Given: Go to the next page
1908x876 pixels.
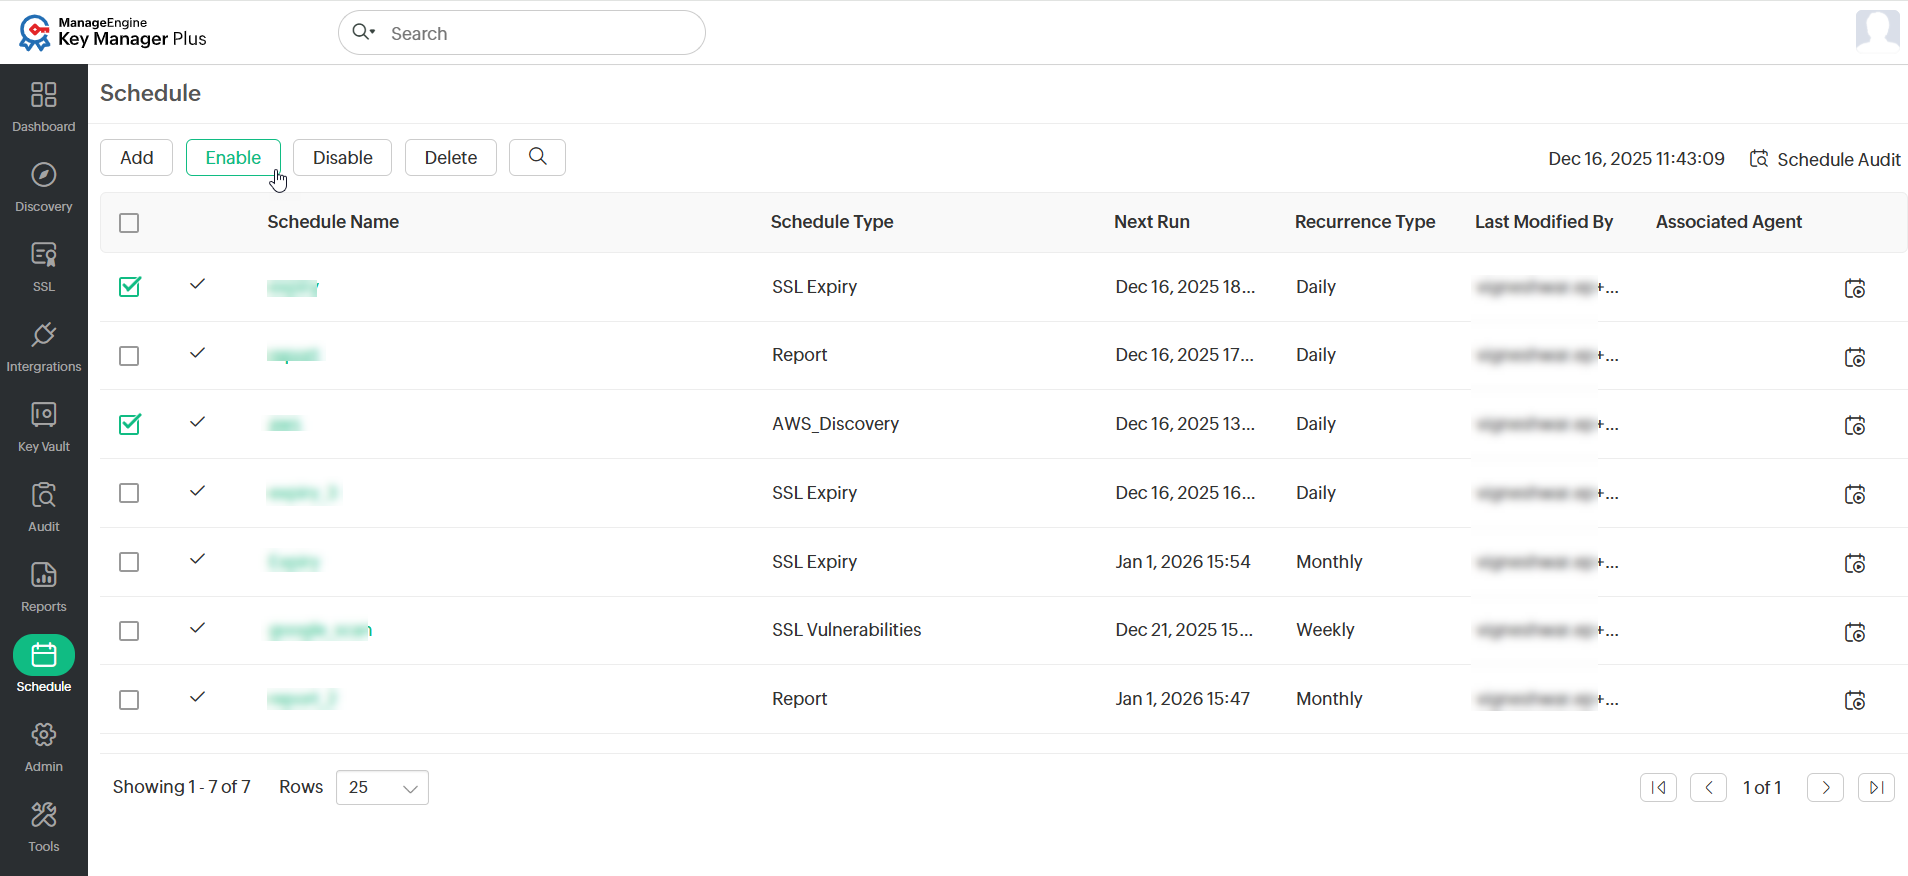Looking at the screenshot, I should [x=1825, y=788].
